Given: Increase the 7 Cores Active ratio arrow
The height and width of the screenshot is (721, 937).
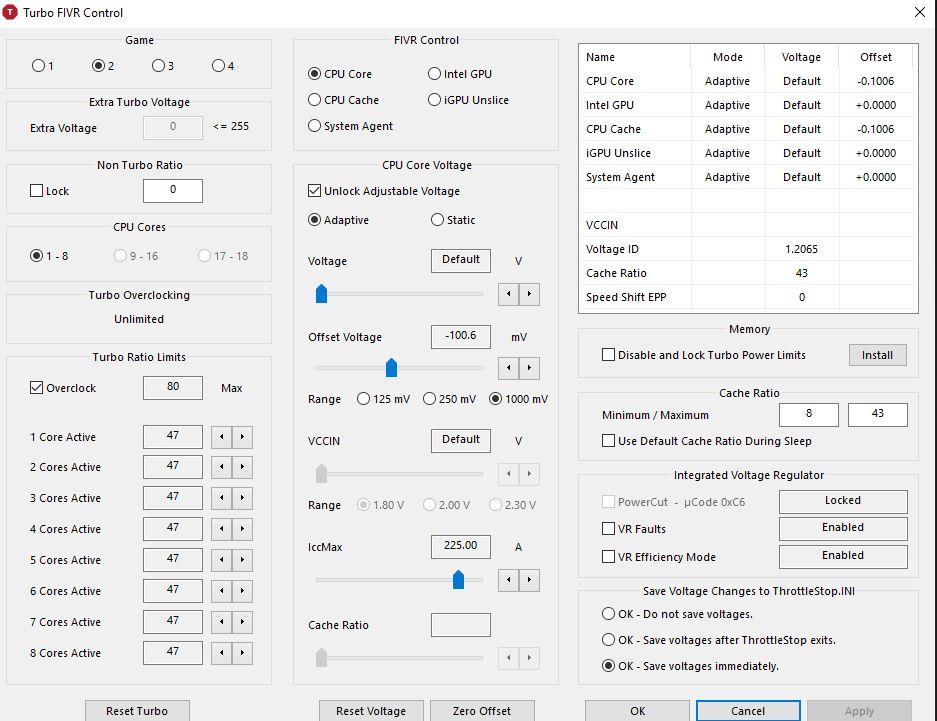Looking at the screenshot, I should [242, 622].
